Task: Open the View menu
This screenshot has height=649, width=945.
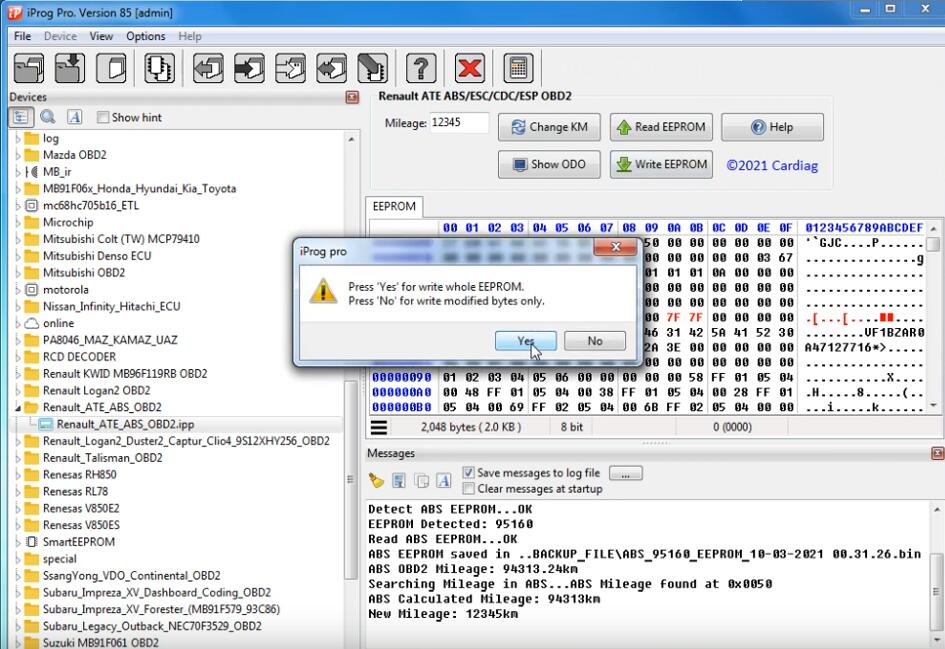Action: [101, 36]
